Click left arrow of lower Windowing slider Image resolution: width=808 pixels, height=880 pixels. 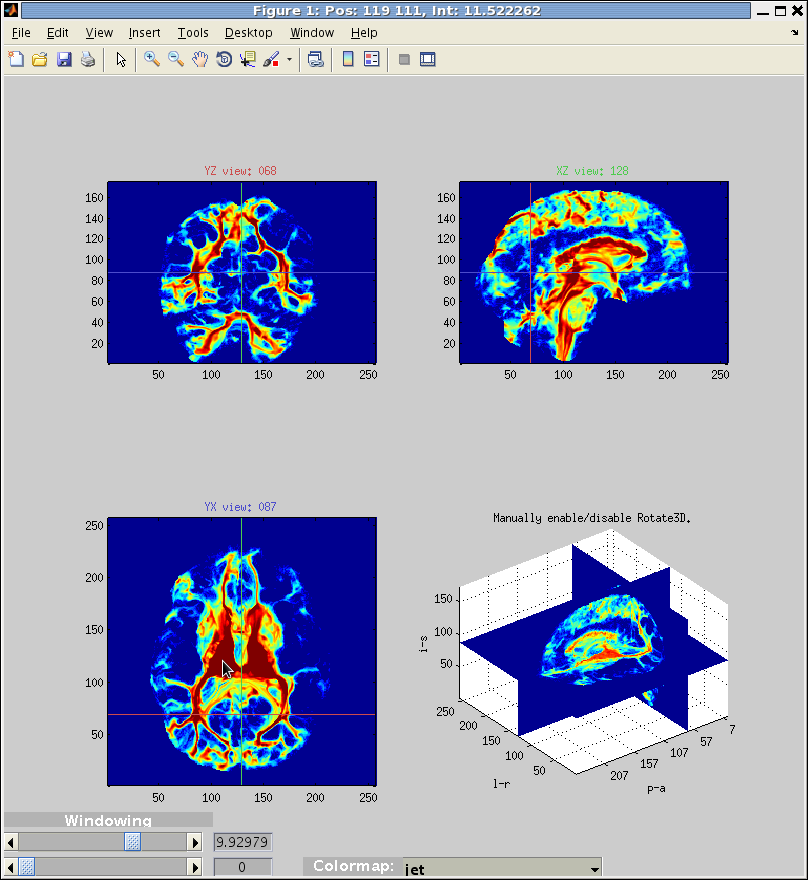point(11,867)
